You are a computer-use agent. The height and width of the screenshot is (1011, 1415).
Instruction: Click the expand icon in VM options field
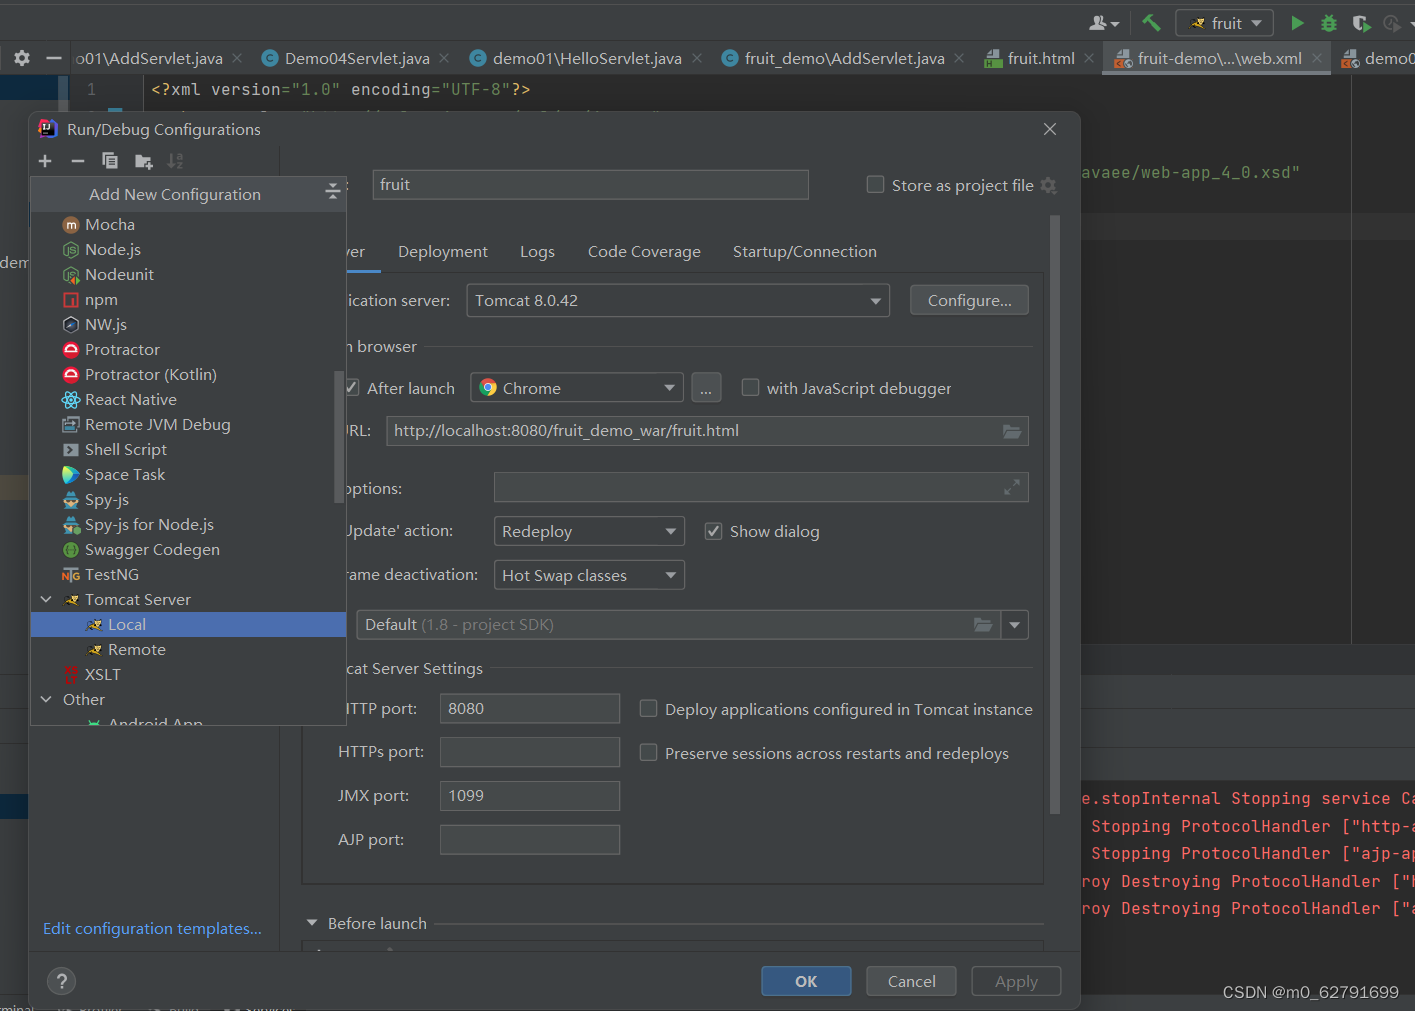(1012, 487)
